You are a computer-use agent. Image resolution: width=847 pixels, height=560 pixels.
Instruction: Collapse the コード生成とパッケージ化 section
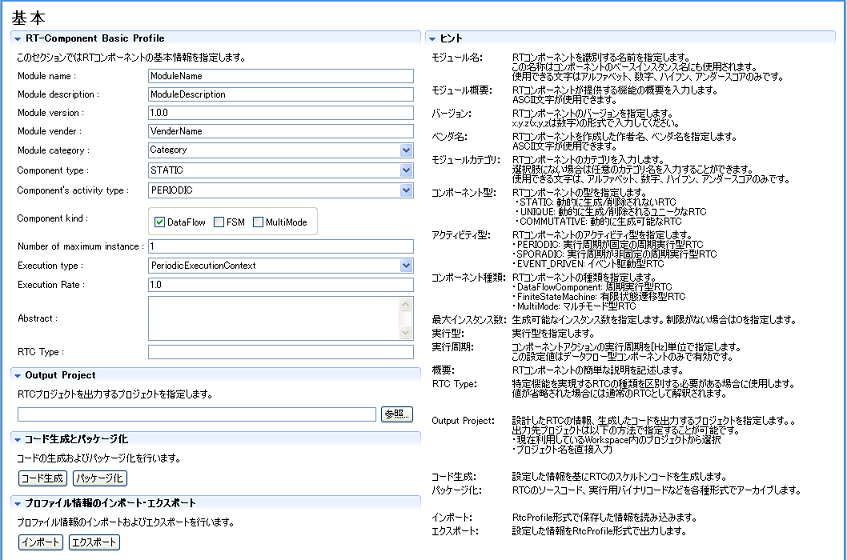pyautogui.click(x=17, y=440)
